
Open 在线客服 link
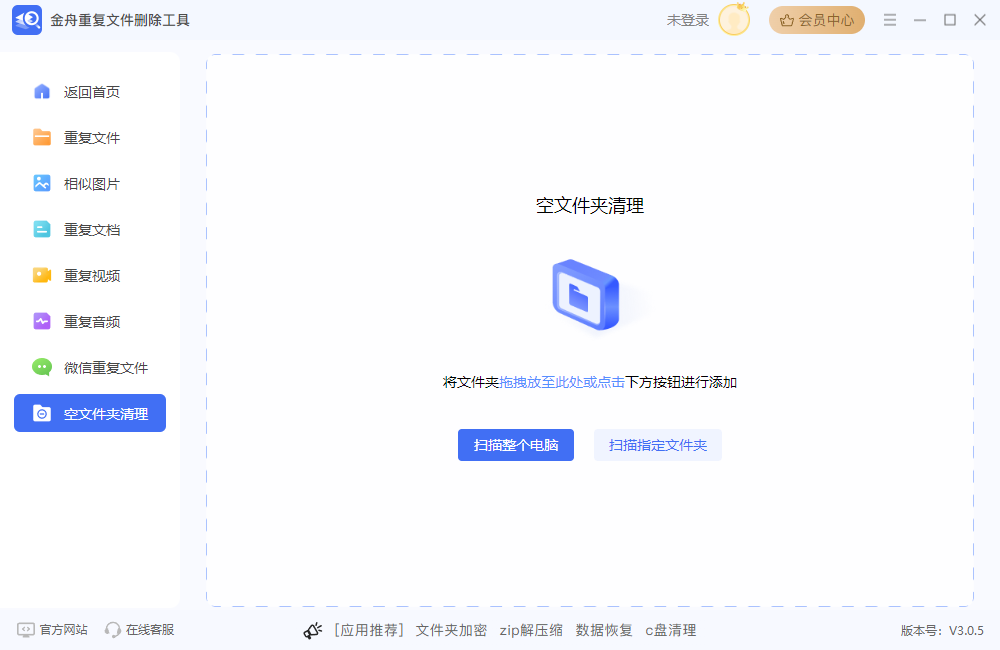(x=150, y=630)
